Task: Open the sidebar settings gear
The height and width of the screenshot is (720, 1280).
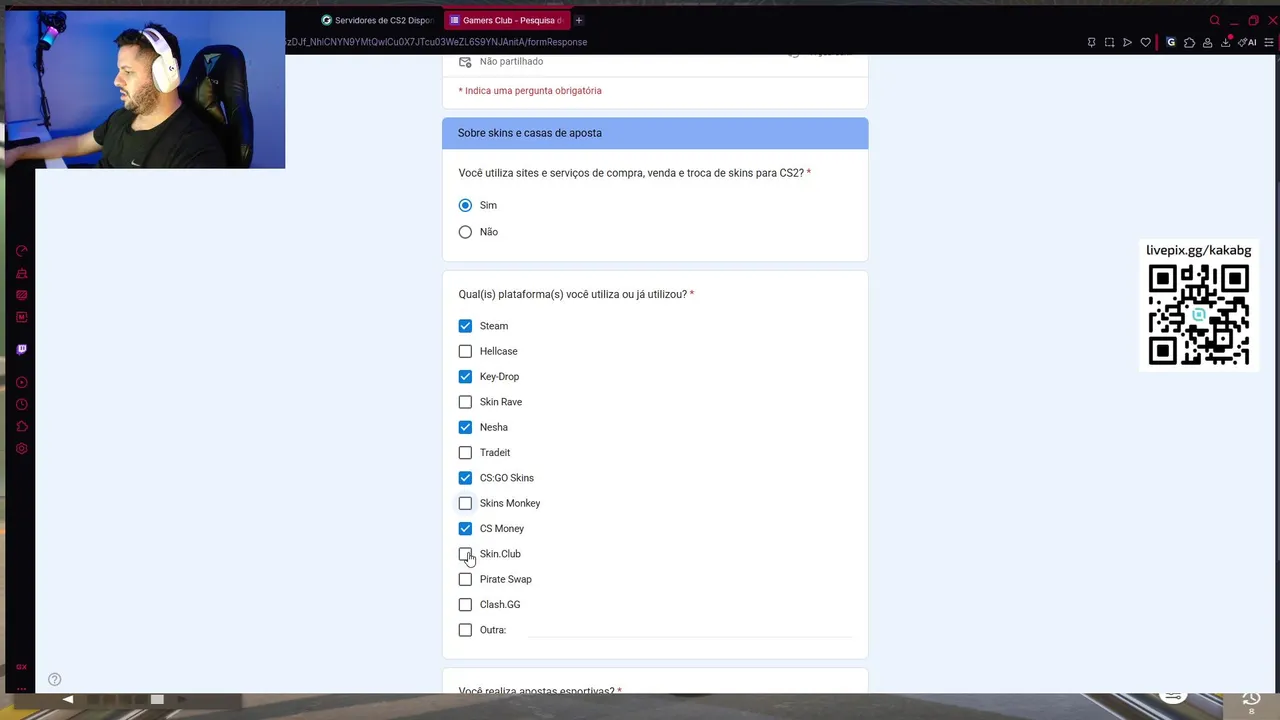Action: pos(22,449)
